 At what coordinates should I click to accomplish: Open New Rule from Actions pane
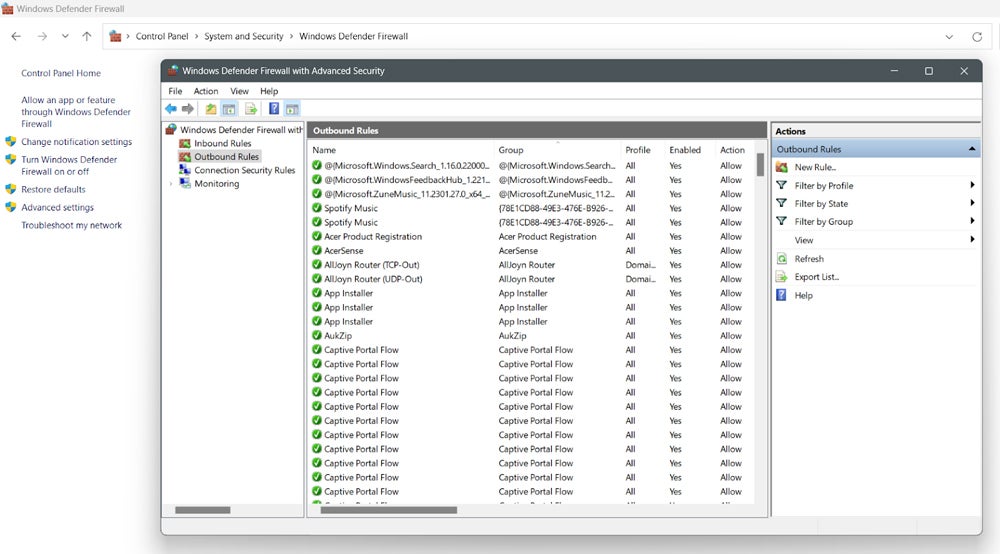coord(814,167)
